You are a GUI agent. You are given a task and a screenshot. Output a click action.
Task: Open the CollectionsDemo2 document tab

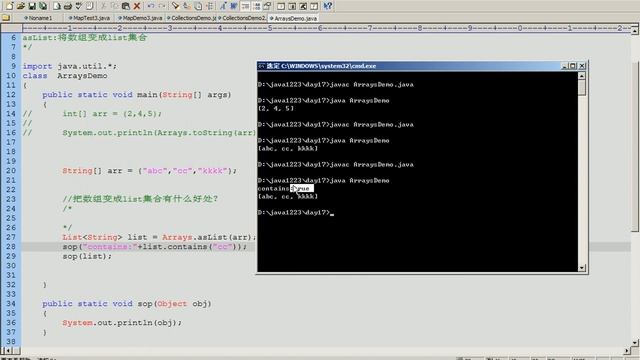click(x=242, y=18)
